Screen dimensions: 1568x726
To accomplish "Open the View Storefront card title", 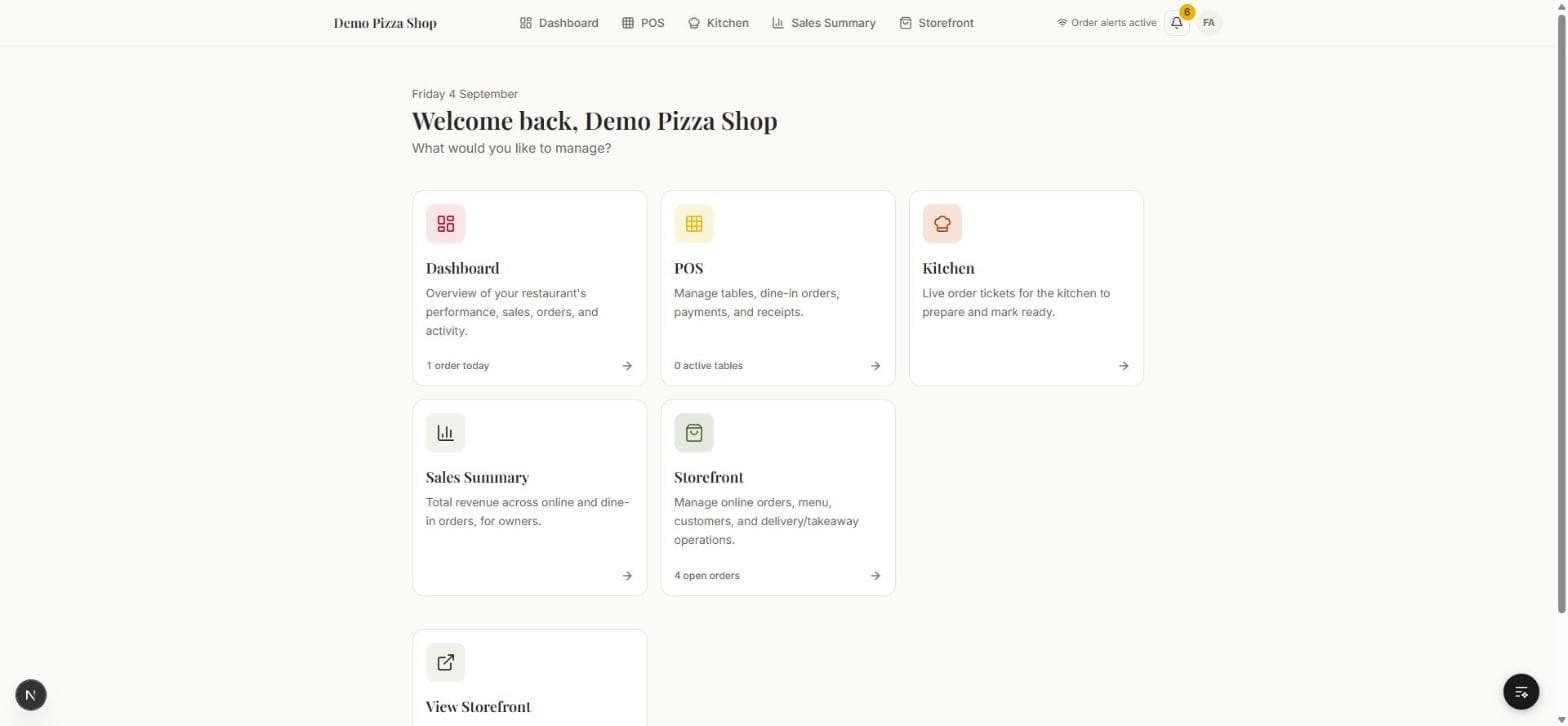I will 478,707.
